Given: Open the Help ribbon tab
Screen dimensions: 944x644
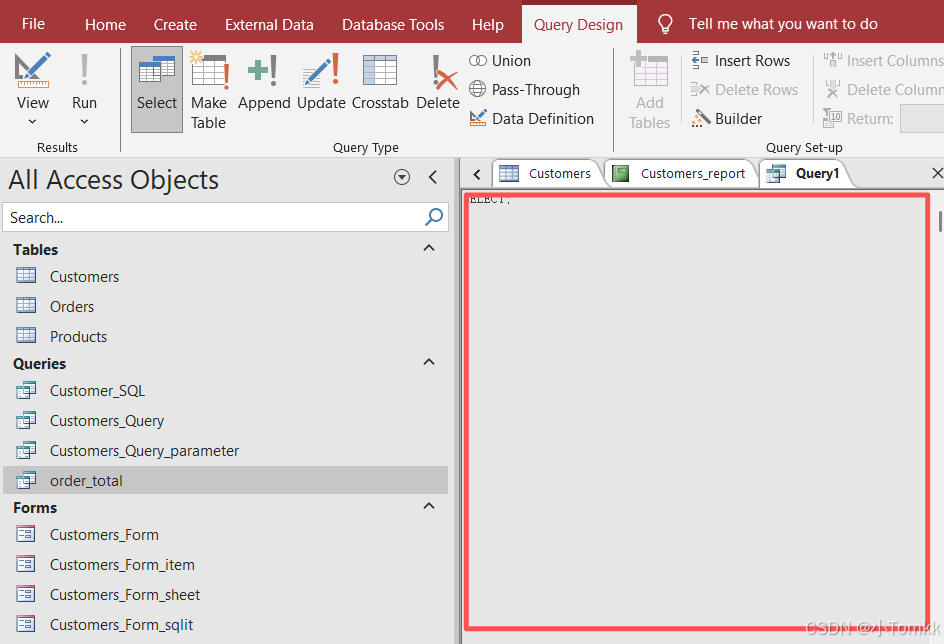Looking at the screenshot, I should point(488,25).
